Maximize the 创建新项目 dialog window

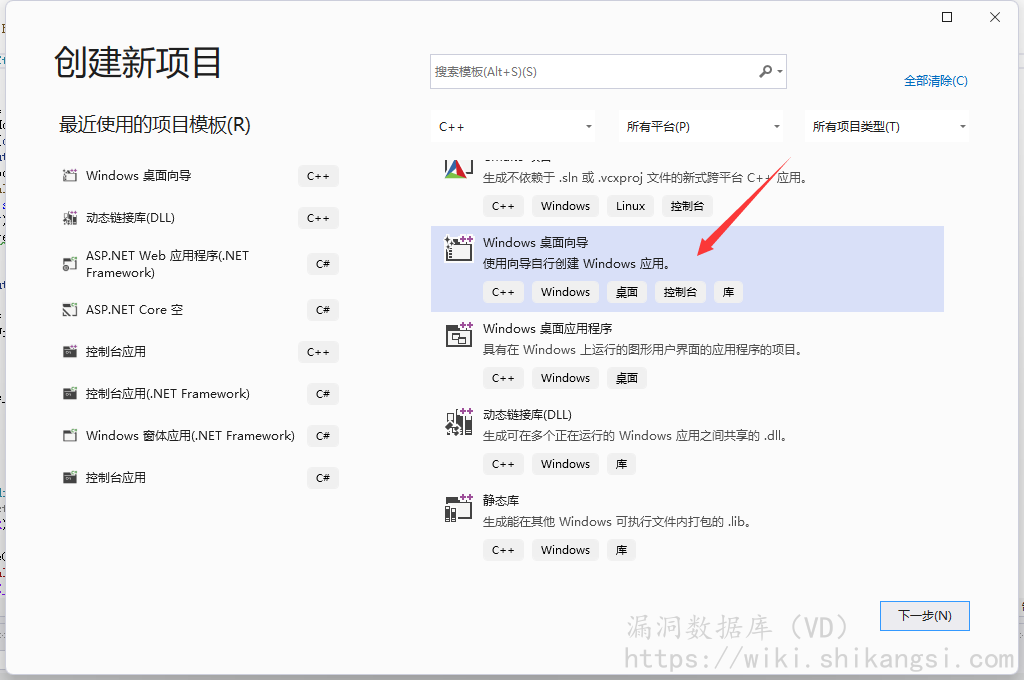(947, 17)
